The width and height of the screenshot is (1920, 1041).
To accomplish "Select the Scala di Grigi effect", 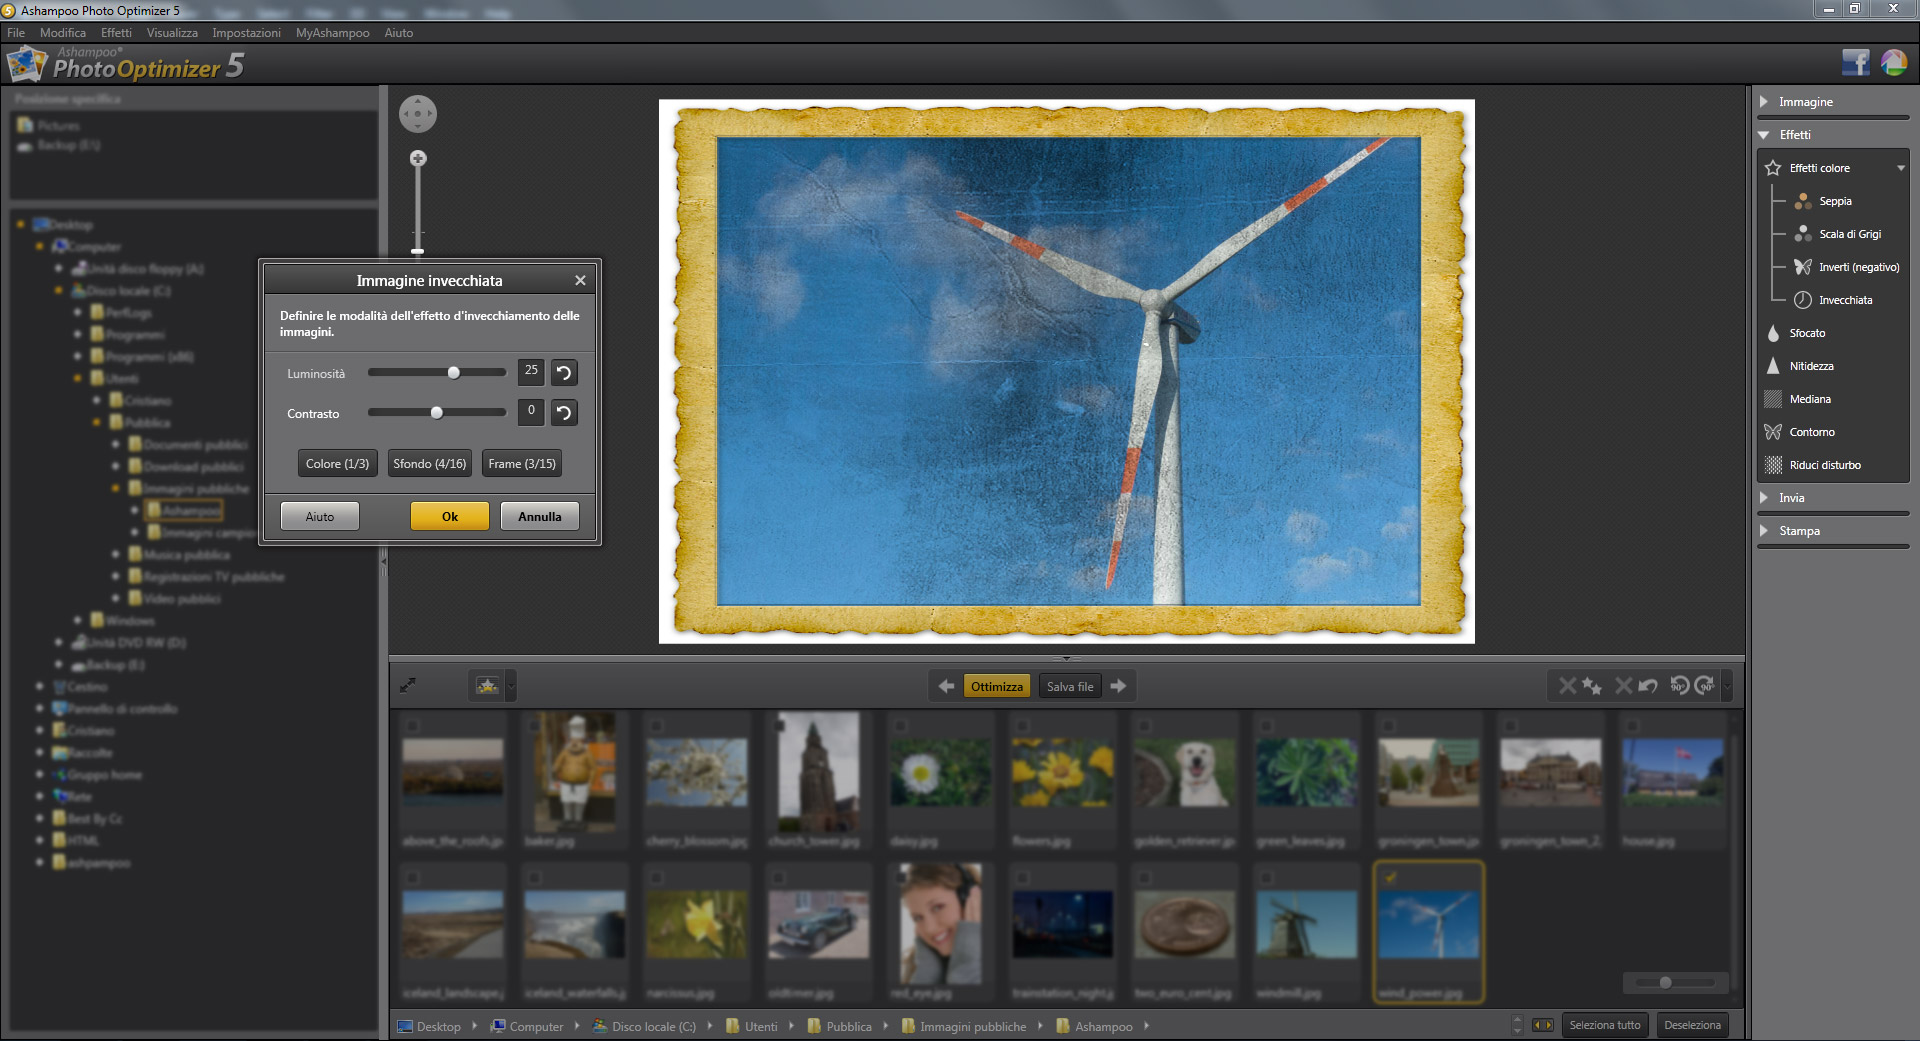I will (x=1849, y=234).
